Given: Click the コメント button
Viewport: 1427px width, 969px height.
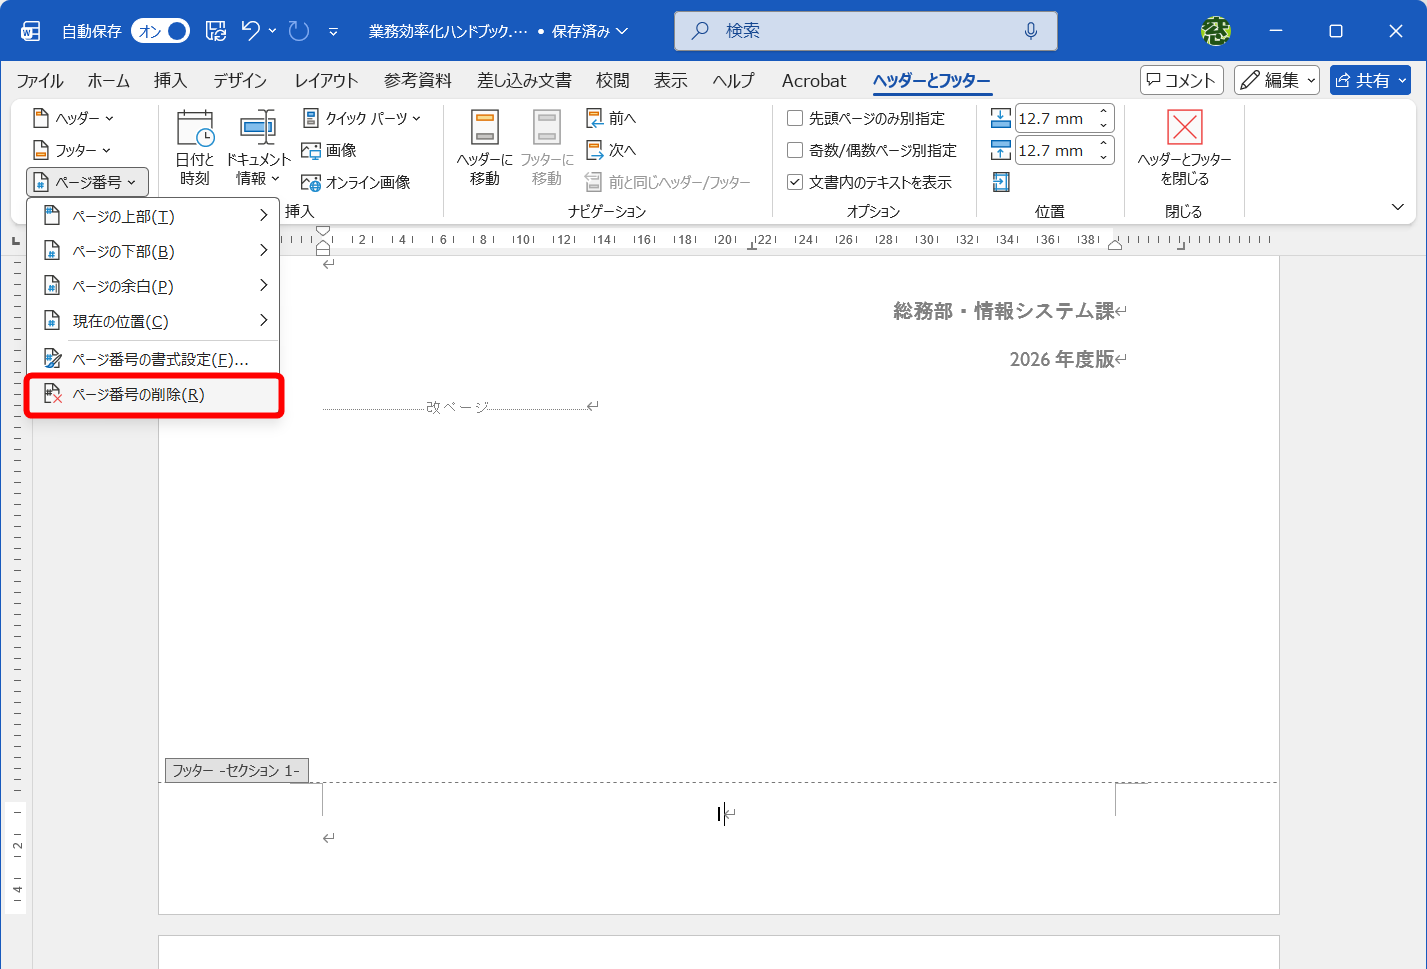Looking at the screenshot, I should (x=1181, y=80).
